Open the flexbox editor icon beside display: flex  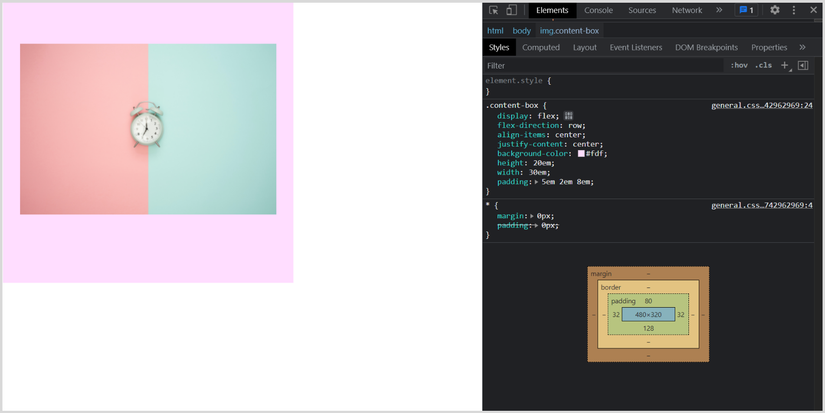pos(568,116)
